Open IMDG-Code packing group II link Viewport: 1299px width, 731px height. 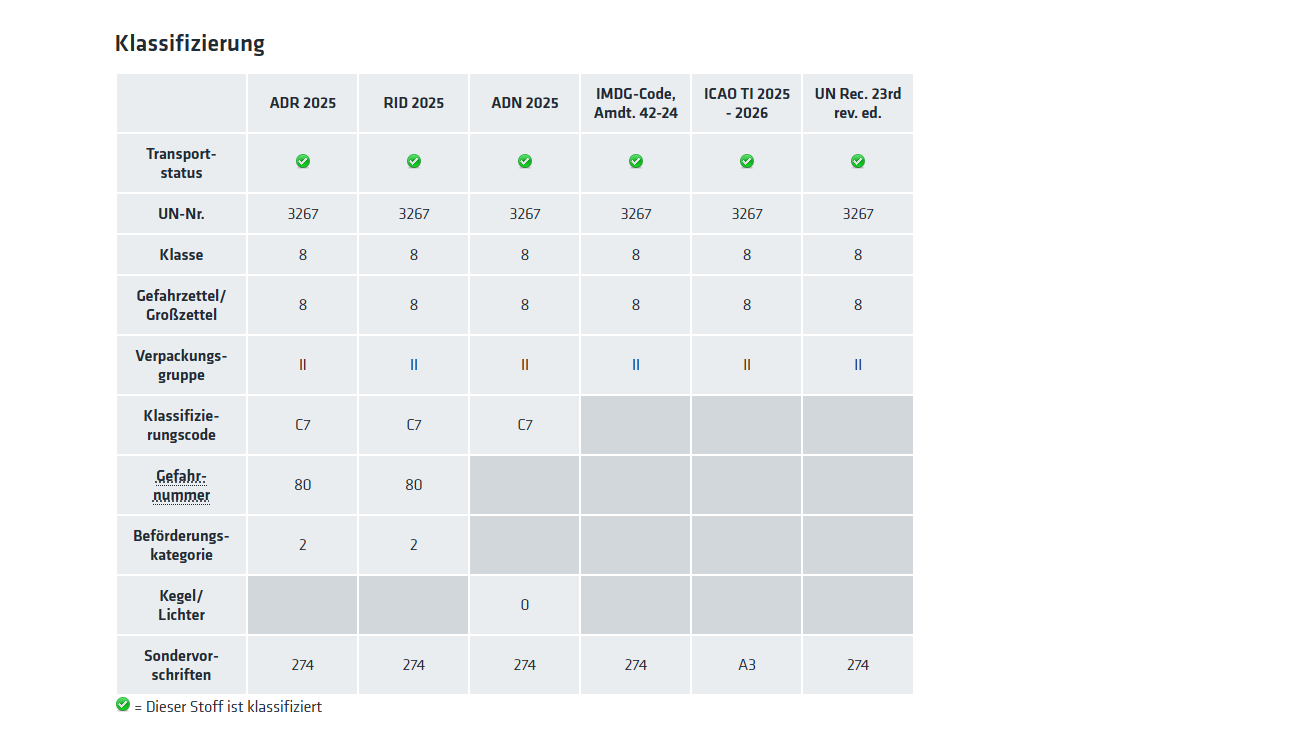636,365
